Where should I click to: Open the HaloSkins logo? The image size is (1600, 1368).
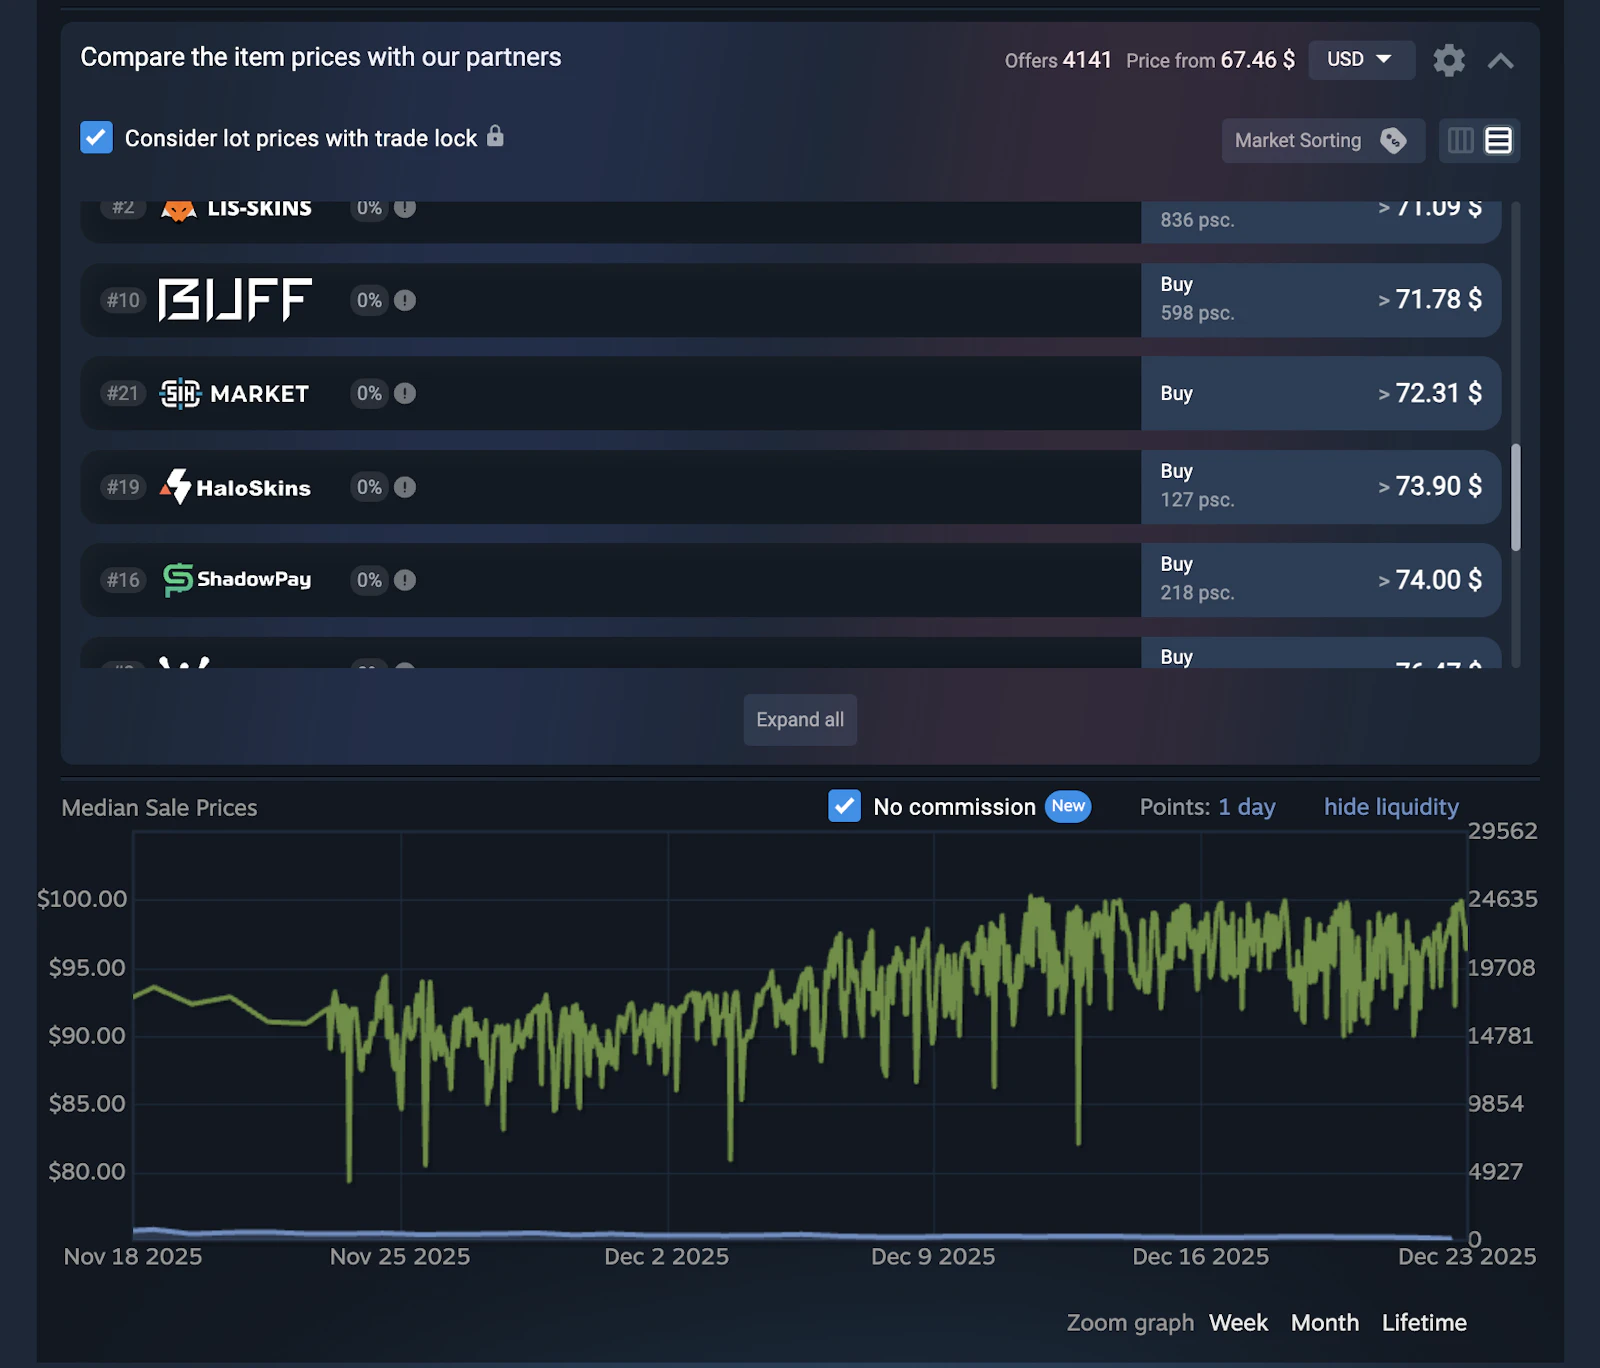(235, 487)
